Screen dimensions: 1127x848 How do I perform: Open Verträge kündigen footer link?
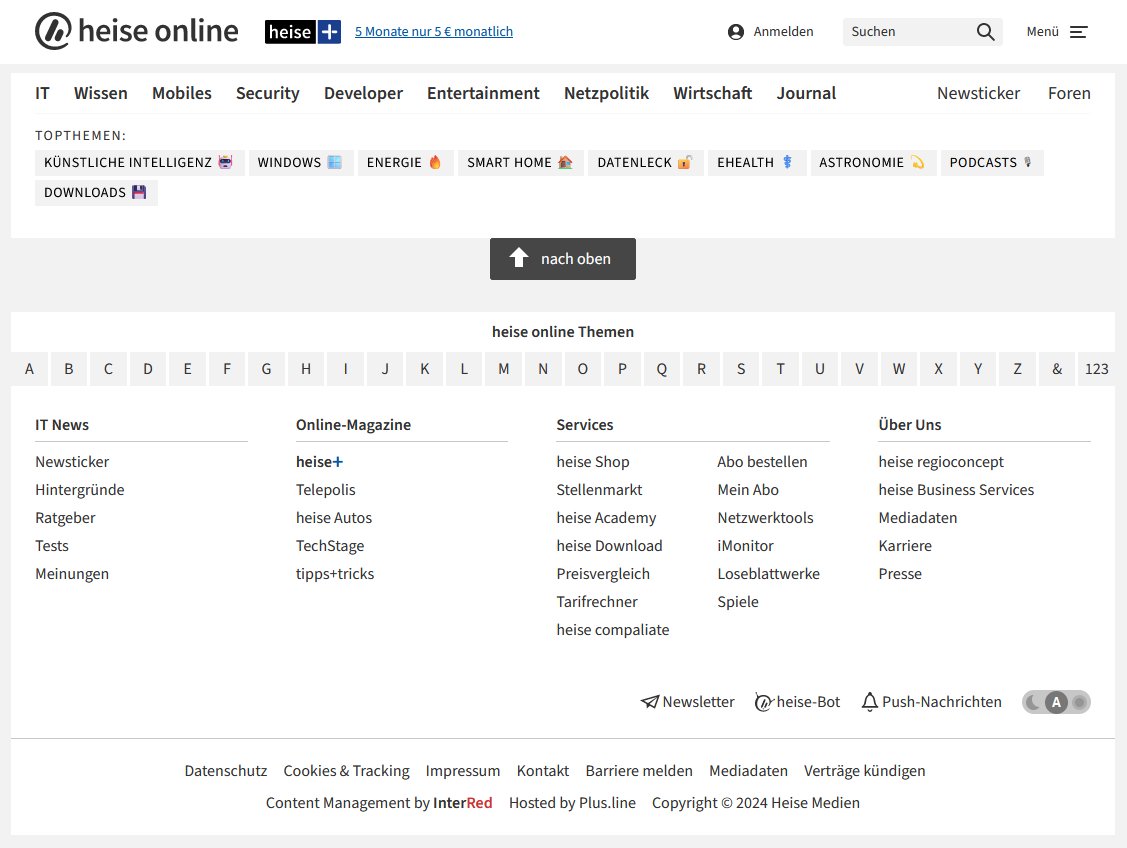[865, 770]
